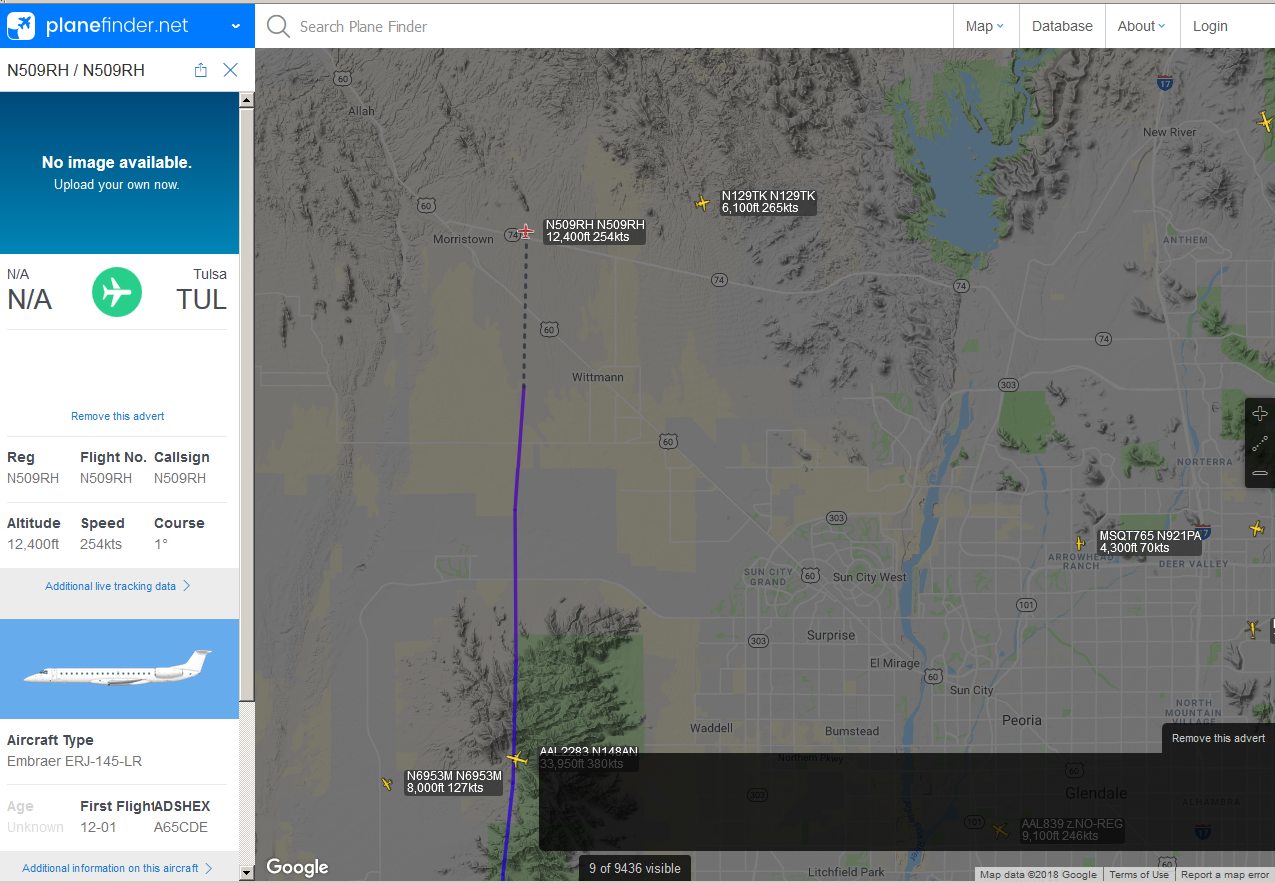Focus the Search Plane Finder field
The image size is (1275, 883).
pyautogui.click(x=620, y=27)
